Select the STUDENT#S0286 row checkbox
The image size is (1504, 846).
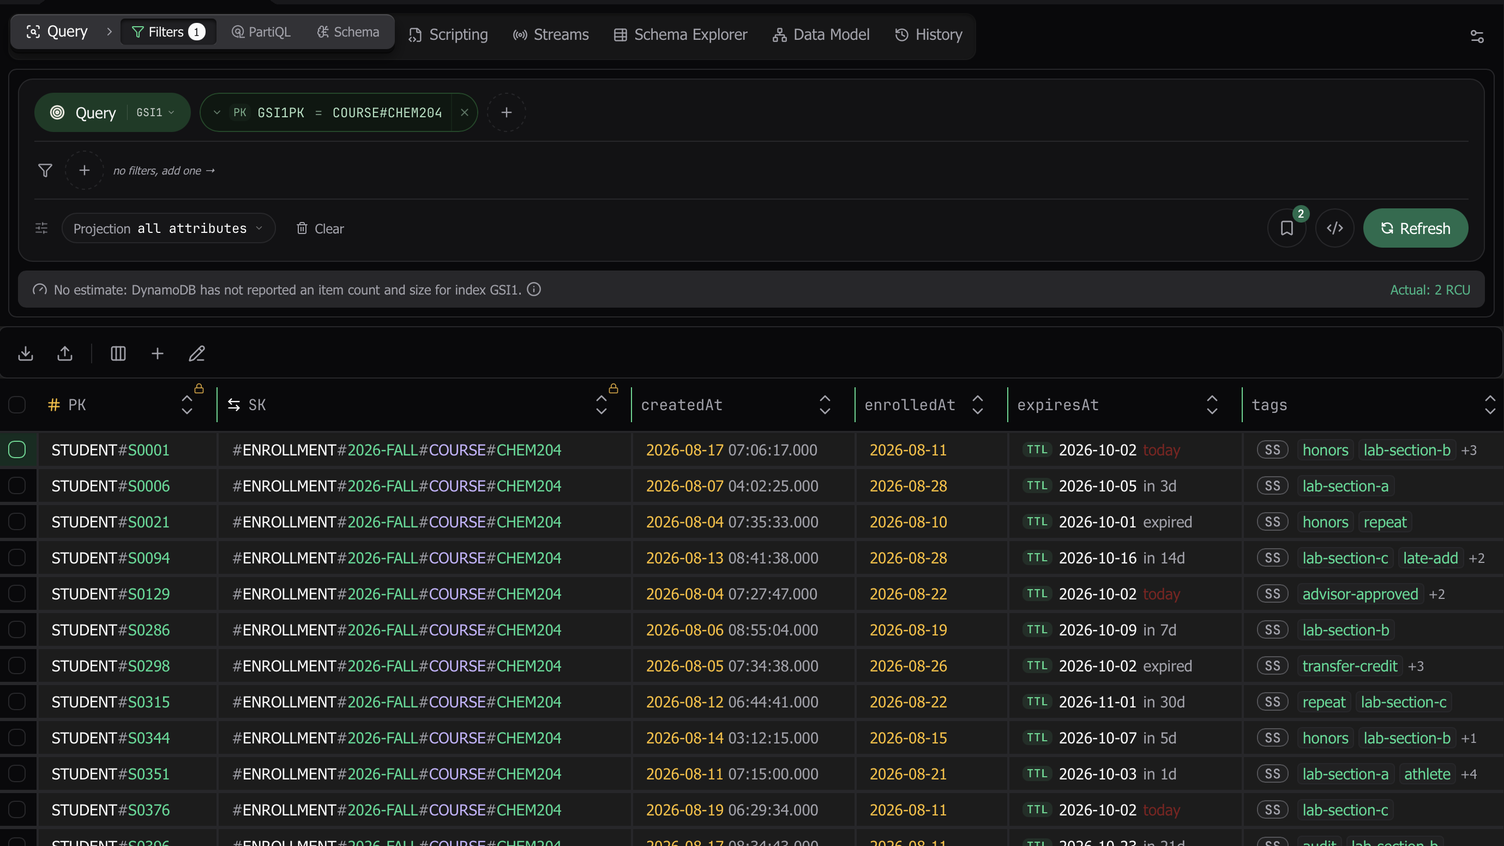coord(17,630)
